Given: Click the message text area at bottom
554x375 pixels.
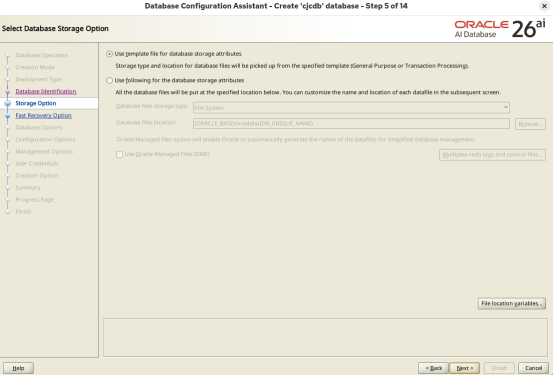Looking at the screenshot, I should tap(325, 337).
